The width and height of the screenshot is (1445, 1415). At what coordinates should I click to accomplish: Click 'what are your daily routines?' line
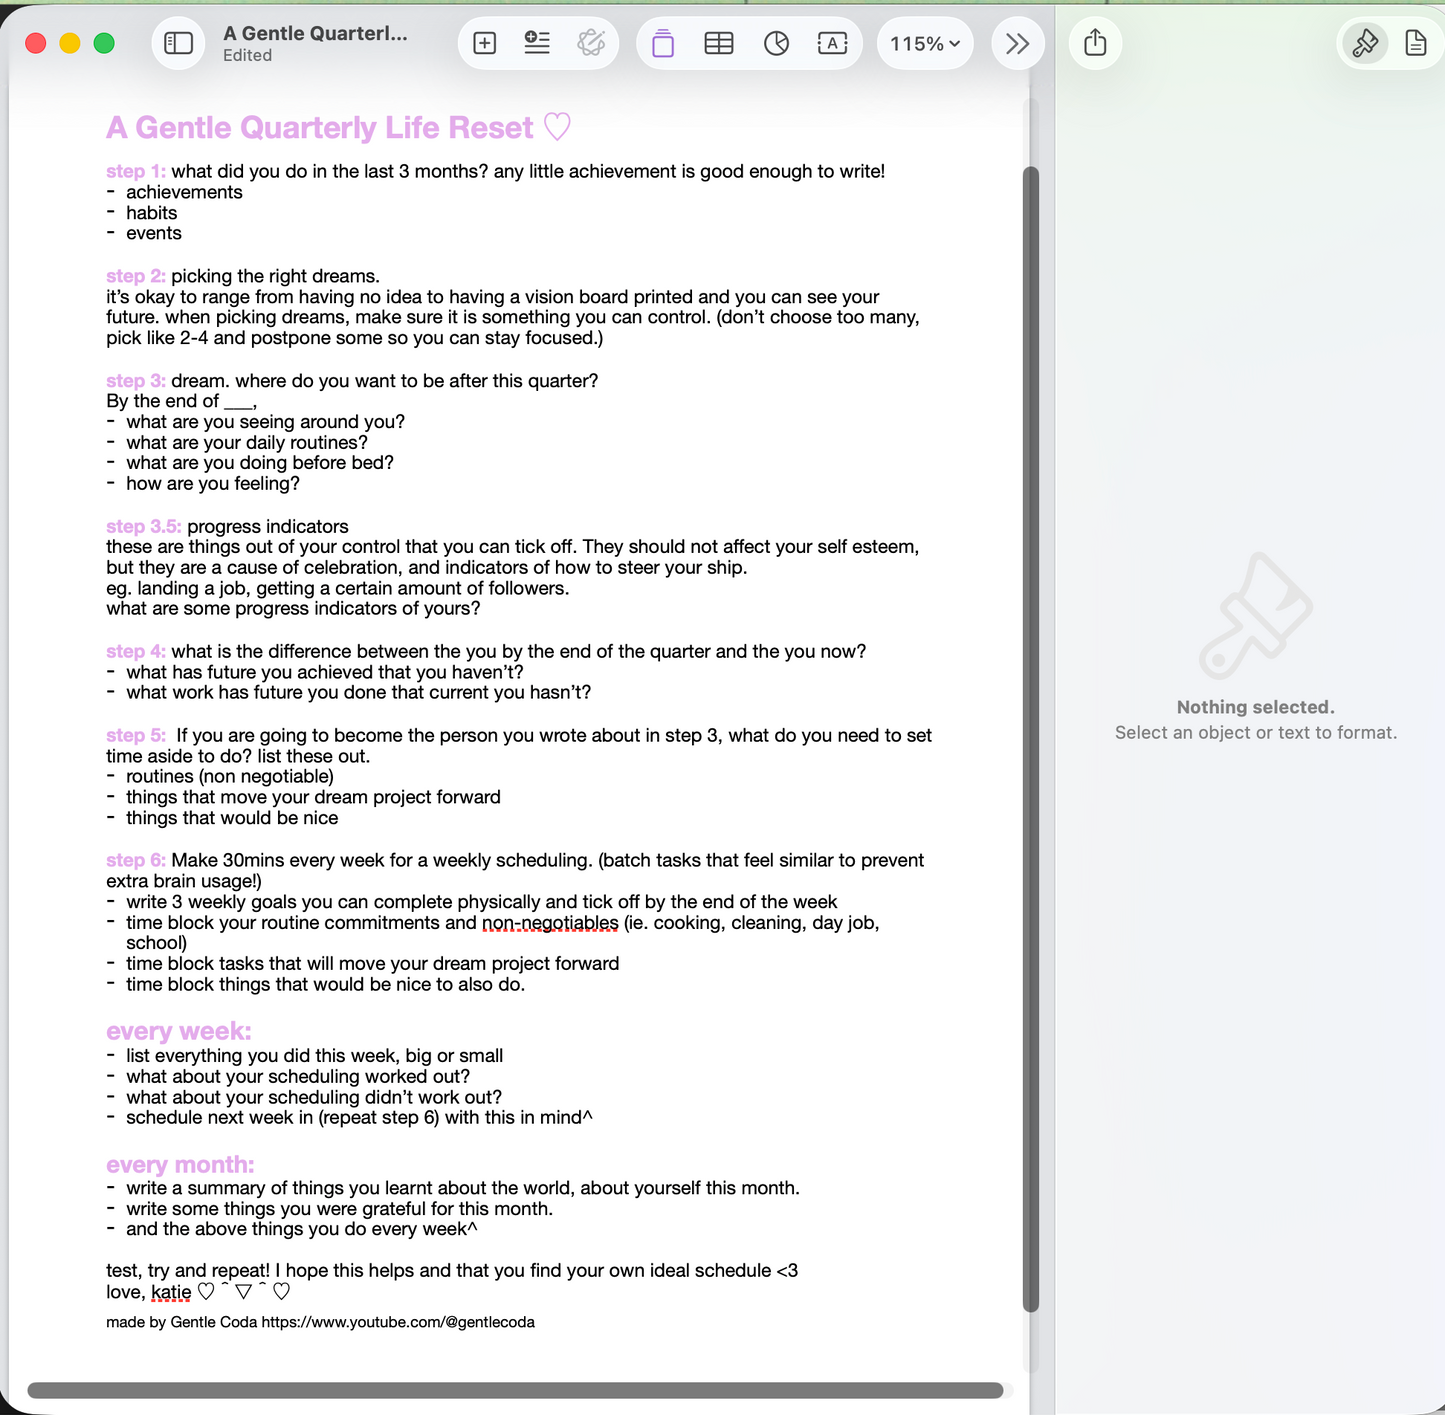[247, 443]
